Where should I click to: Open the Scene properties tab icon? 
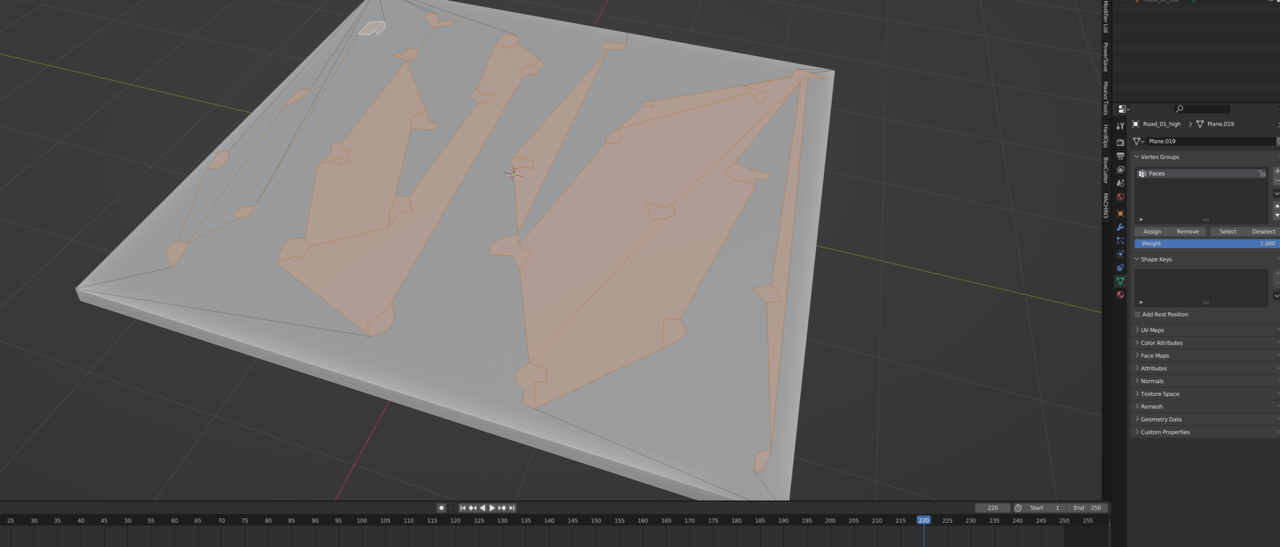(x=1120, y=184)
